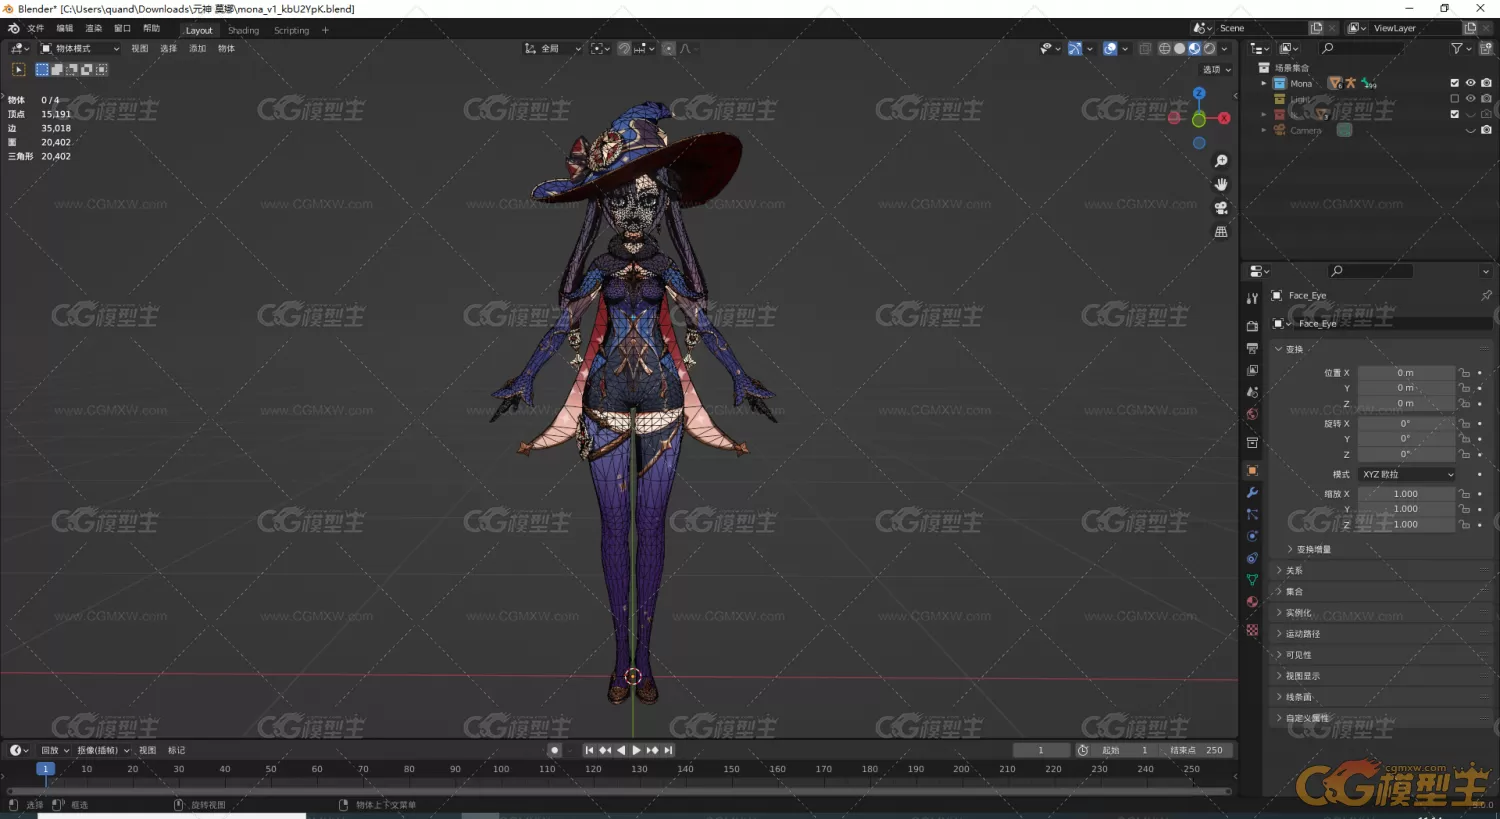Open the outliner filter dropdown
Viewport: 1500px width, 819px height.
1460,48
